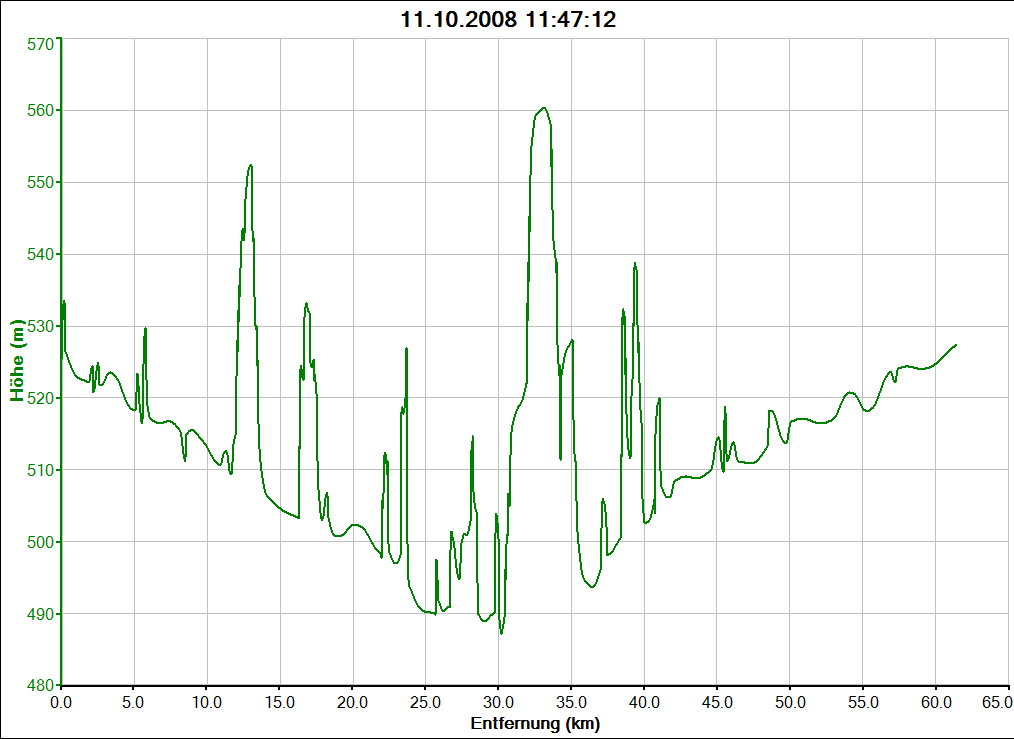This screenshot has height=739, width=1014.
Task: Select the 30.0 tick label on the distance axis
Action: (498, 703)
